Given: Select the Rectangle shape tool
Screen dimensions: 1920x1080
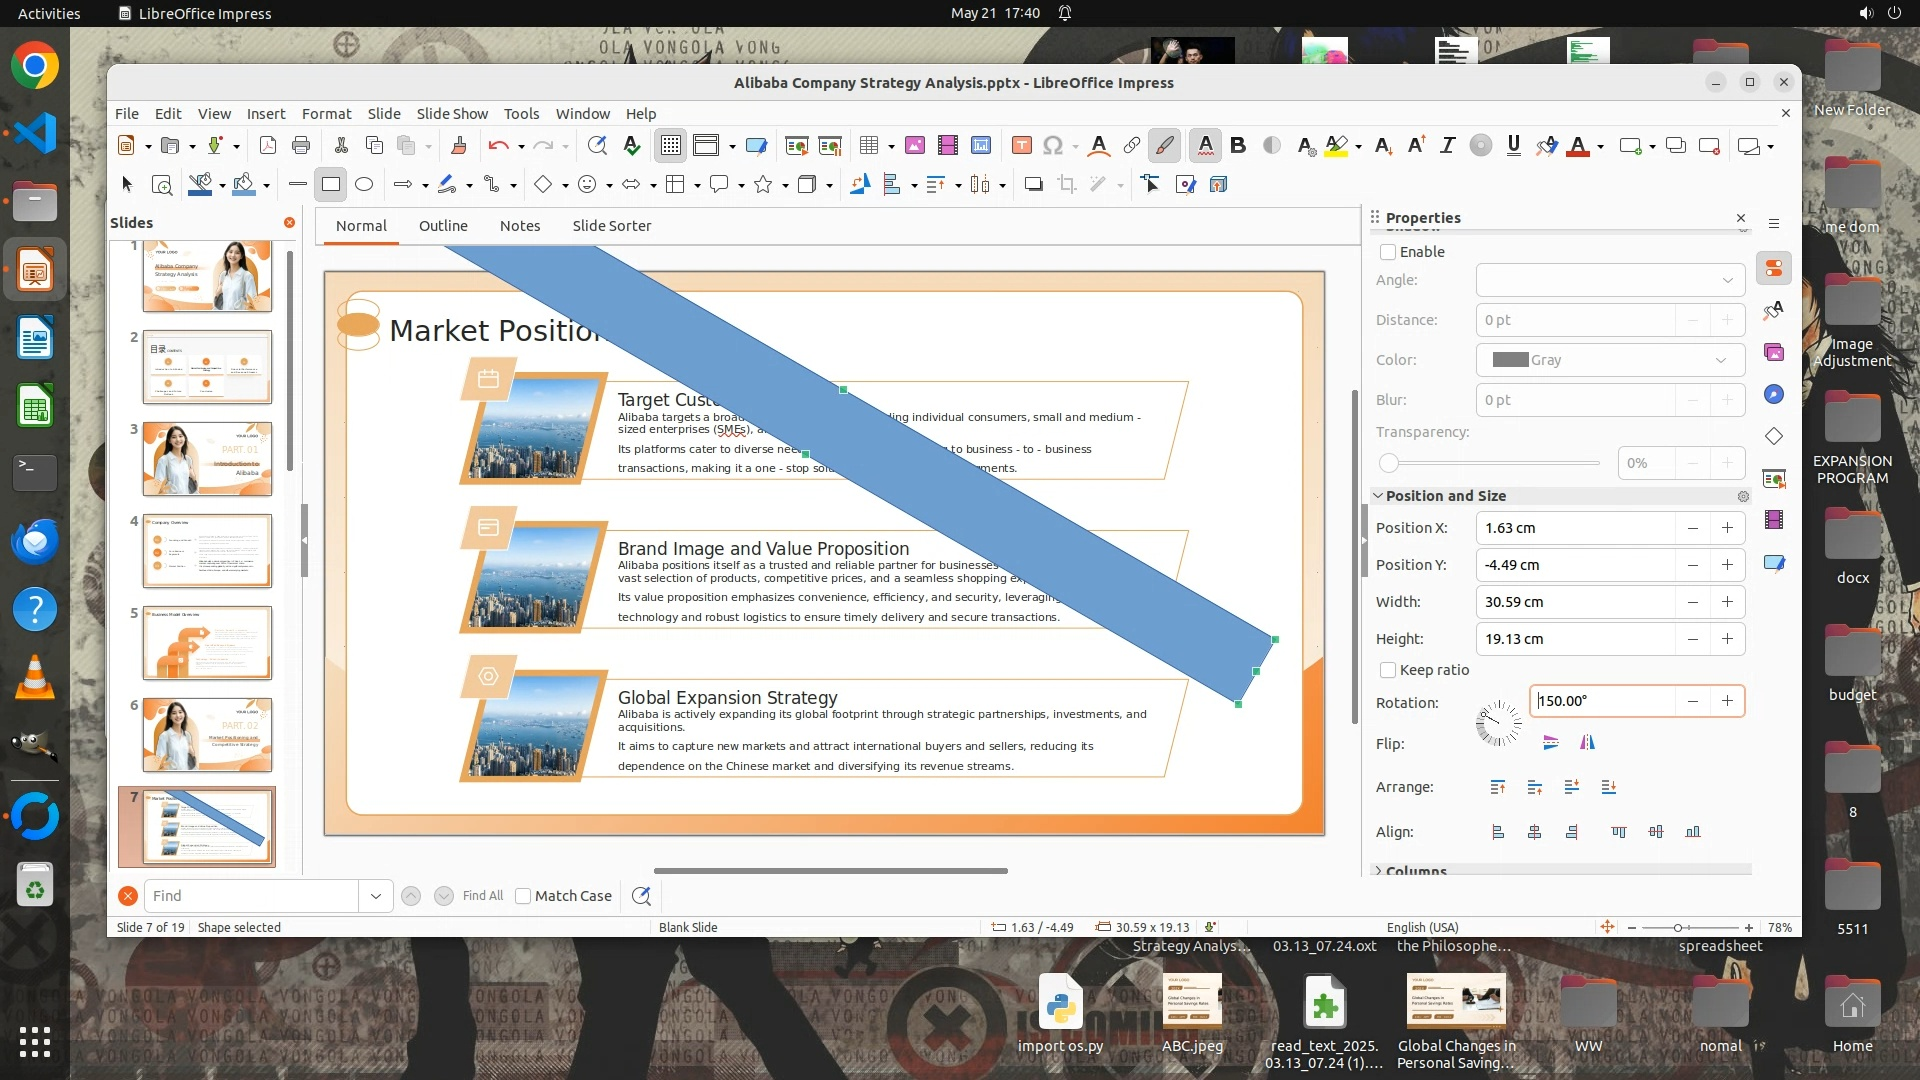Looking at the screenshot, I should pyautogui.click(x=331, y=184).
